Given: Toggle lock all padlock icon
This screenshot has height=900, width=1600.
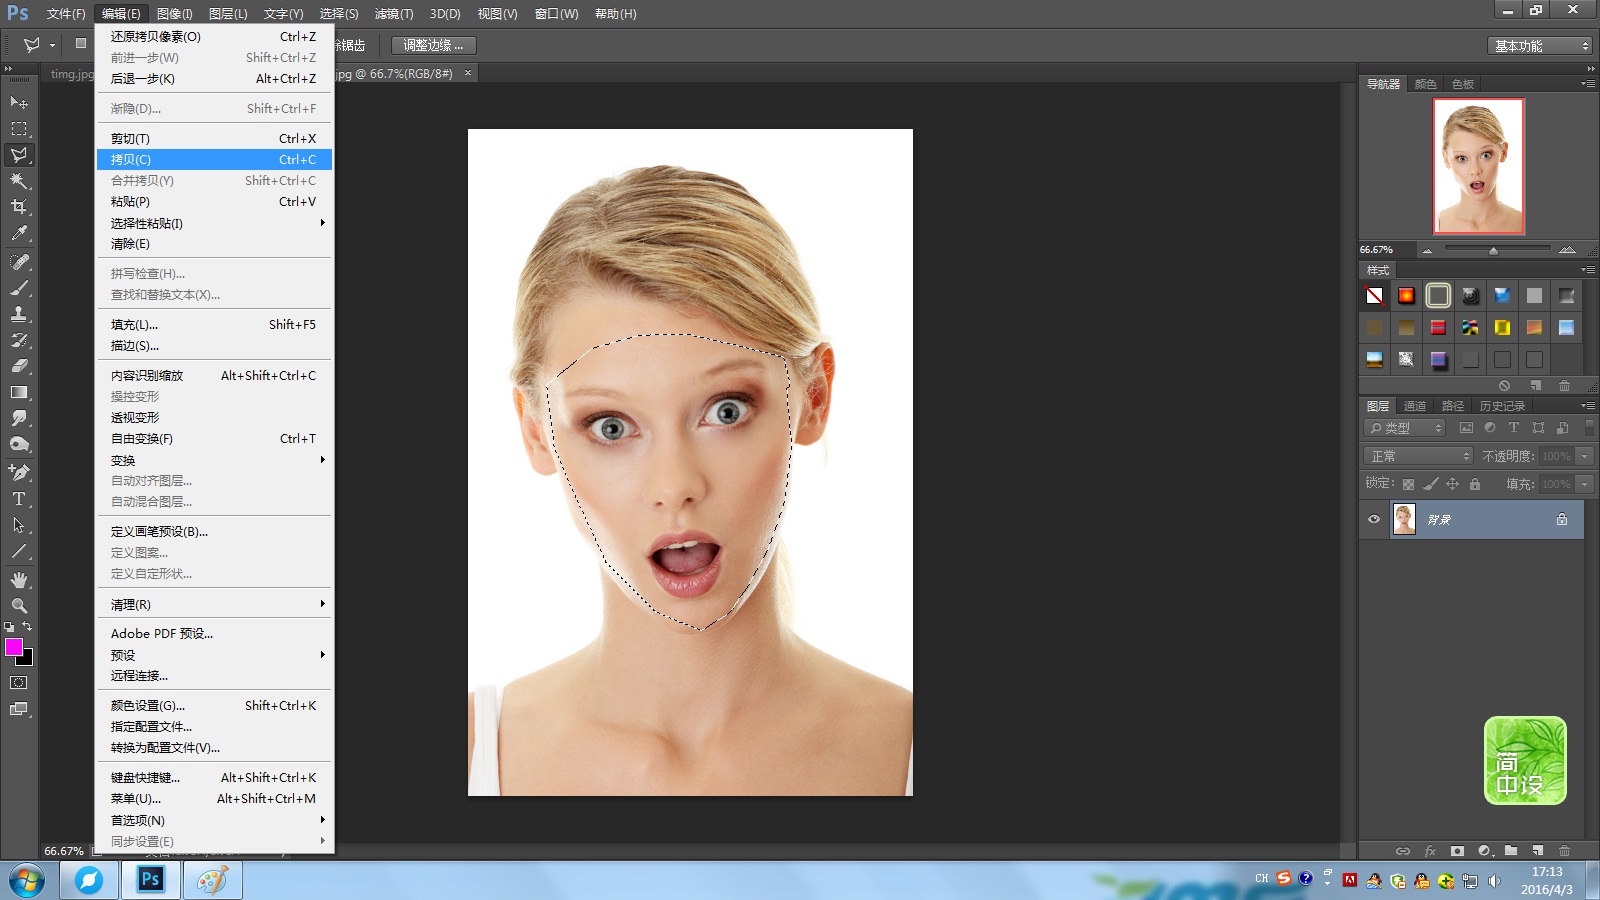Looking at the screenshot, I should [1474, 484].
